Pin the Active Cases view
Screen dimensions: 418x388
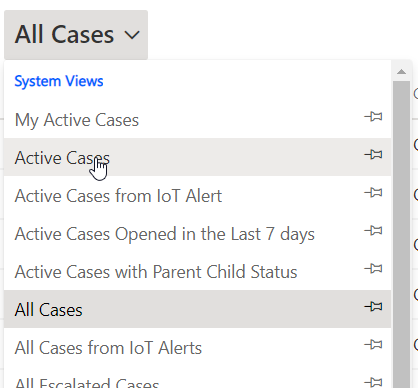tap(373, 155)
